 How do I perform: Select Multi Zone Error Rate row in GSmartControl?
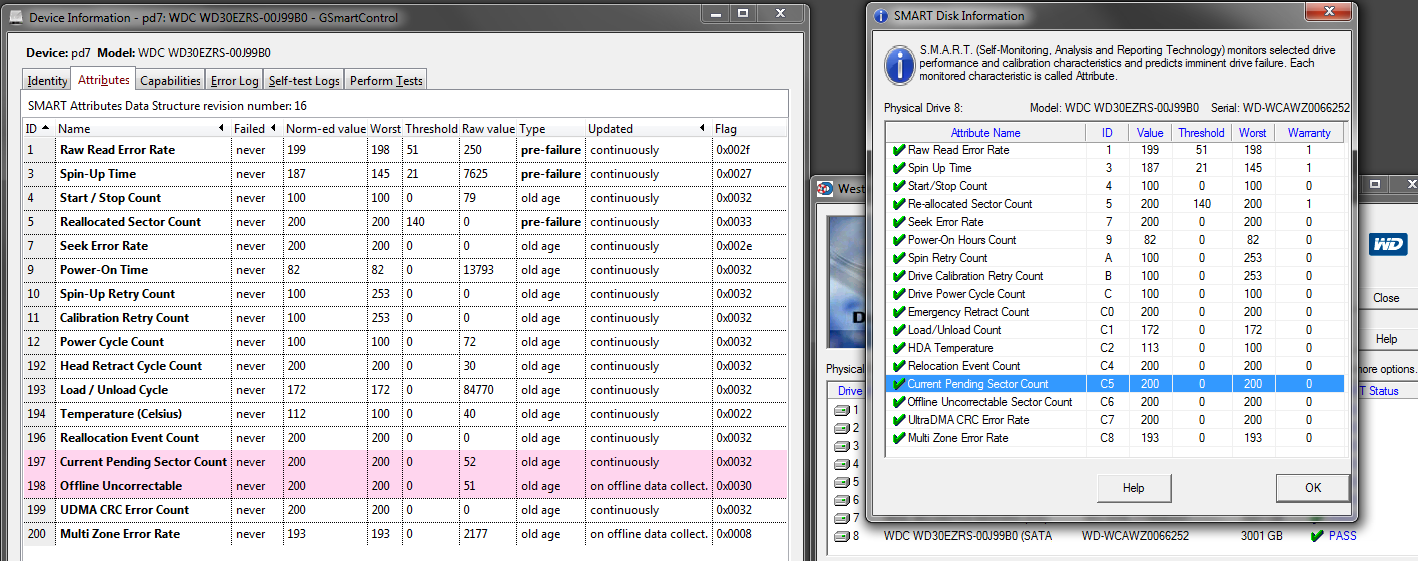pos(405,534)
